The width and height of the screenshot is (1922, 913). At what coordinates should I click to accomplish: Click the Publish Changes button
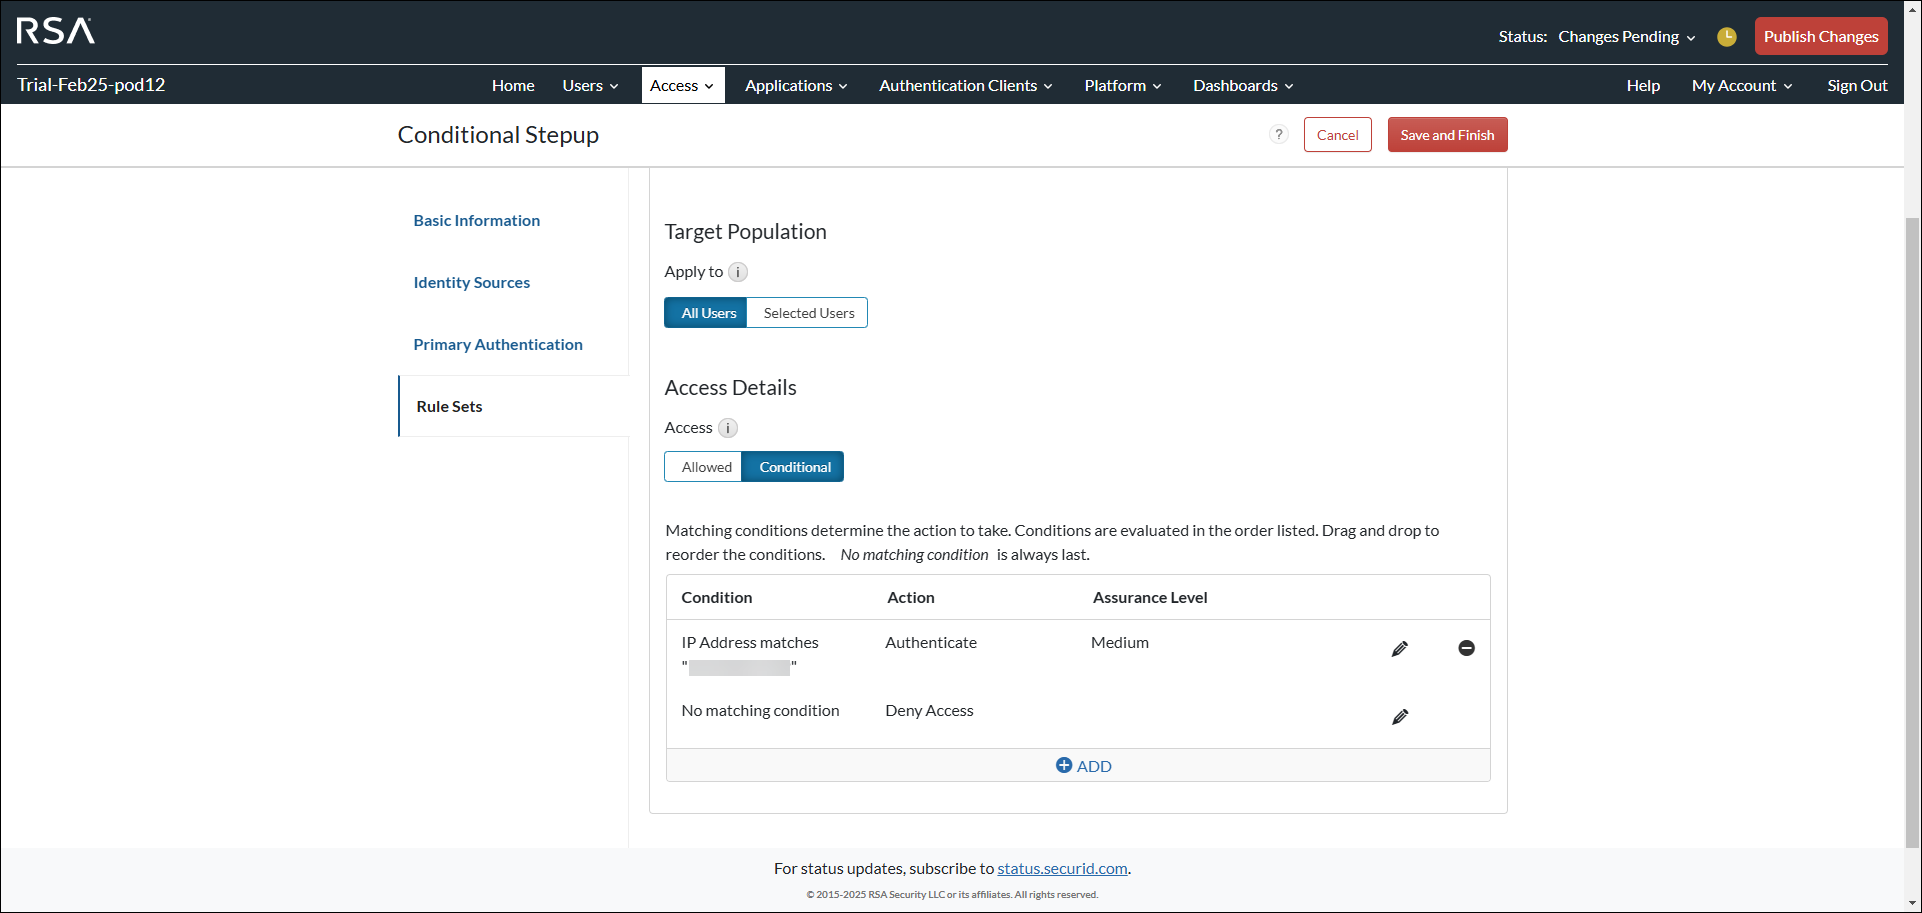tap(1820, 36)
